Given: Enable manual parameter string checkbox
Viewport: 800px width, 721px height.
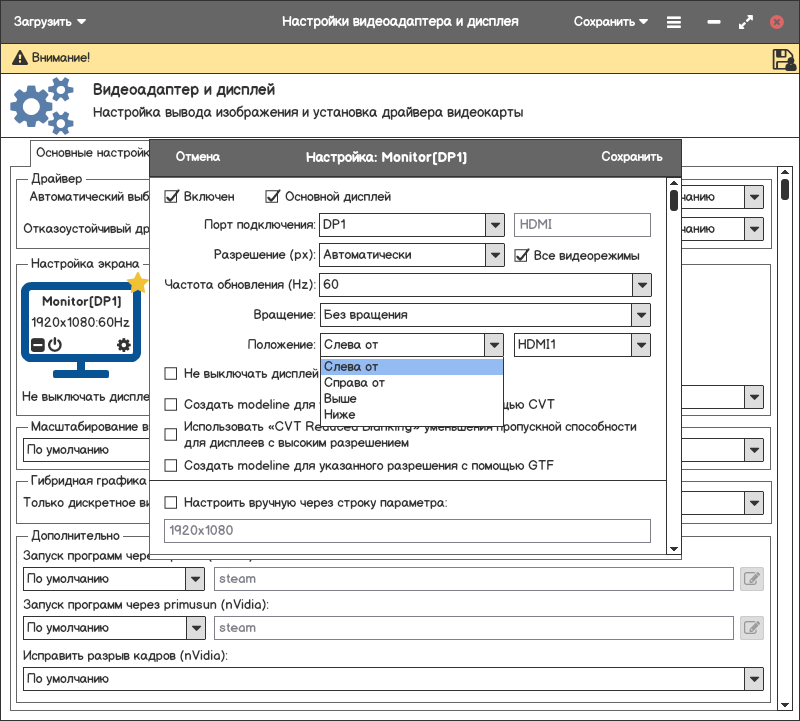Looking at the screenshot, I should tap(171, 502).
